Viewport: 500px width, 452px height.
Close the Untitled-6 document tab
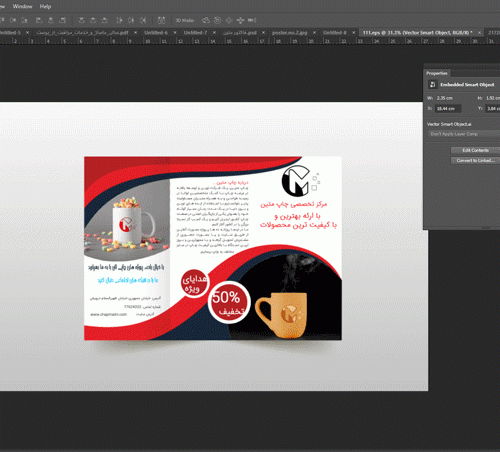[175, 33]
